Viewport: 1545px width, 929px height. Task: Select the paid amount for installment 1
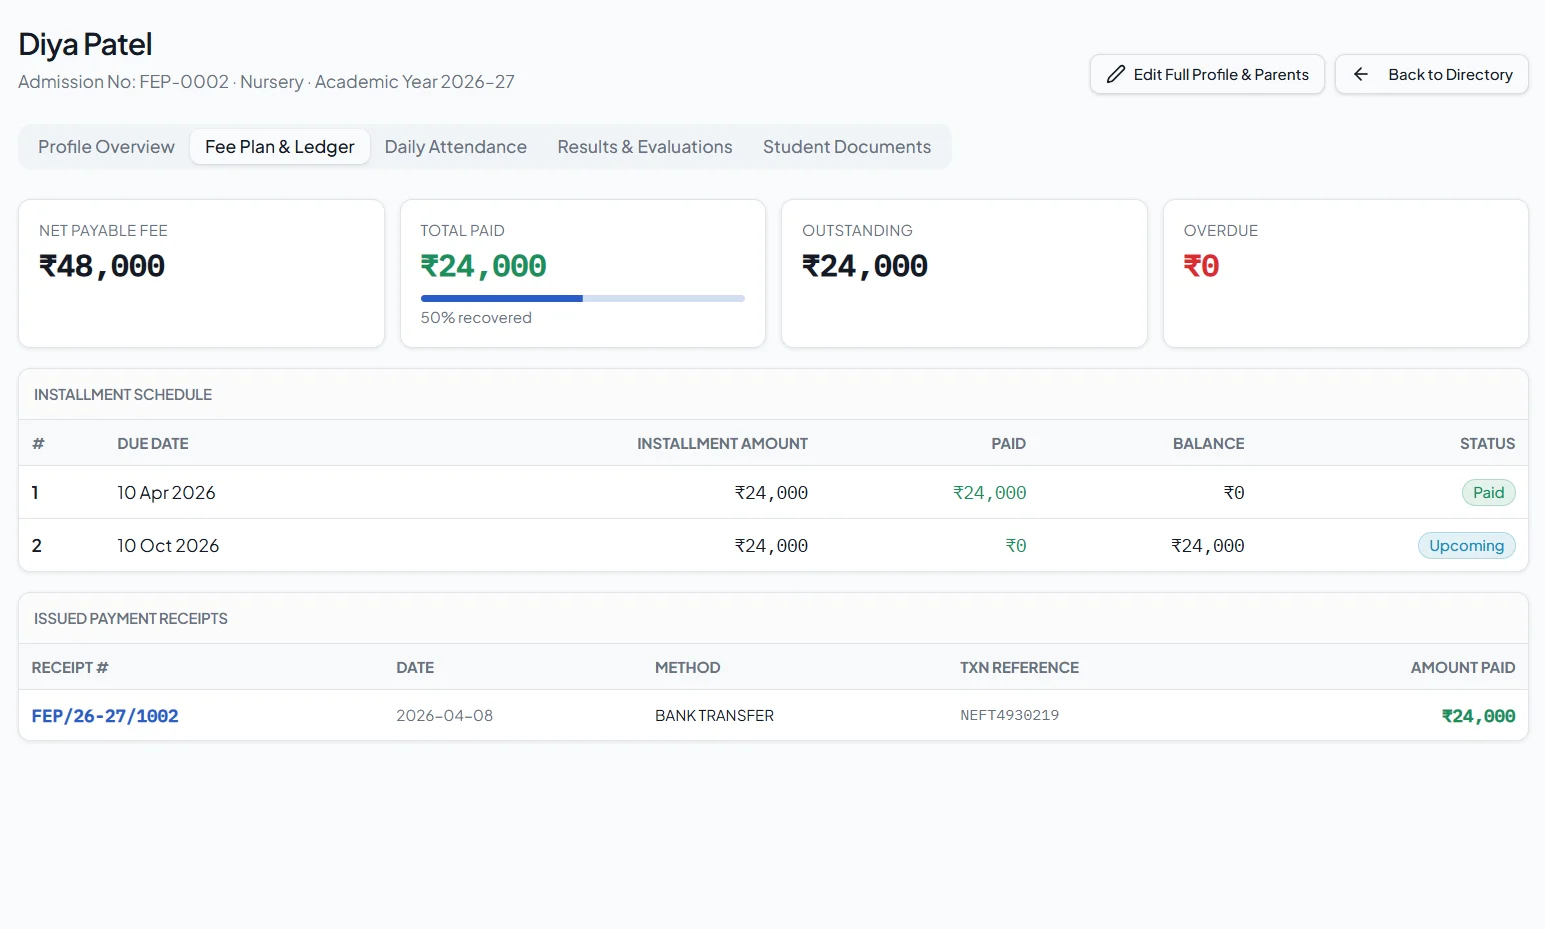point(989,492)
